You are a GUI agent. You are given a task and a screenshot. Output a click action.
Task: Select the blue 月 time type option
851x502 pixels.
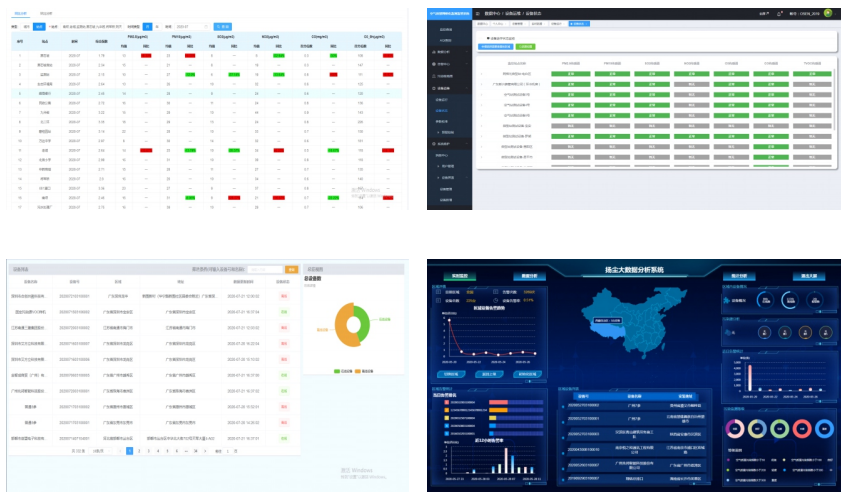(x=147, y=26)
